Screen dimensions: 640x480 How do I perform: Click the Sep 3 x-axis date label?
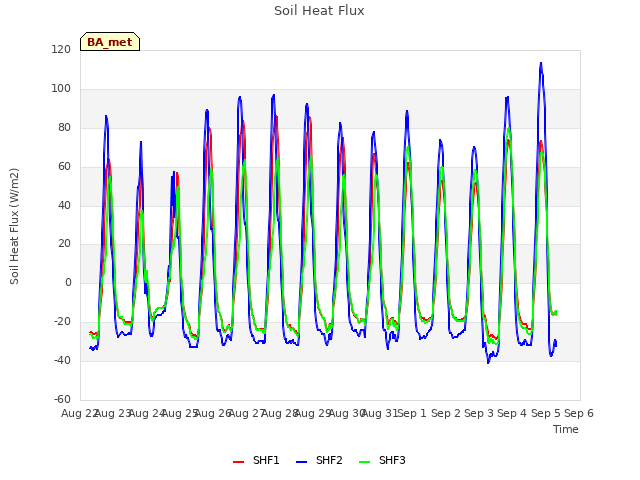click(479, 413)
